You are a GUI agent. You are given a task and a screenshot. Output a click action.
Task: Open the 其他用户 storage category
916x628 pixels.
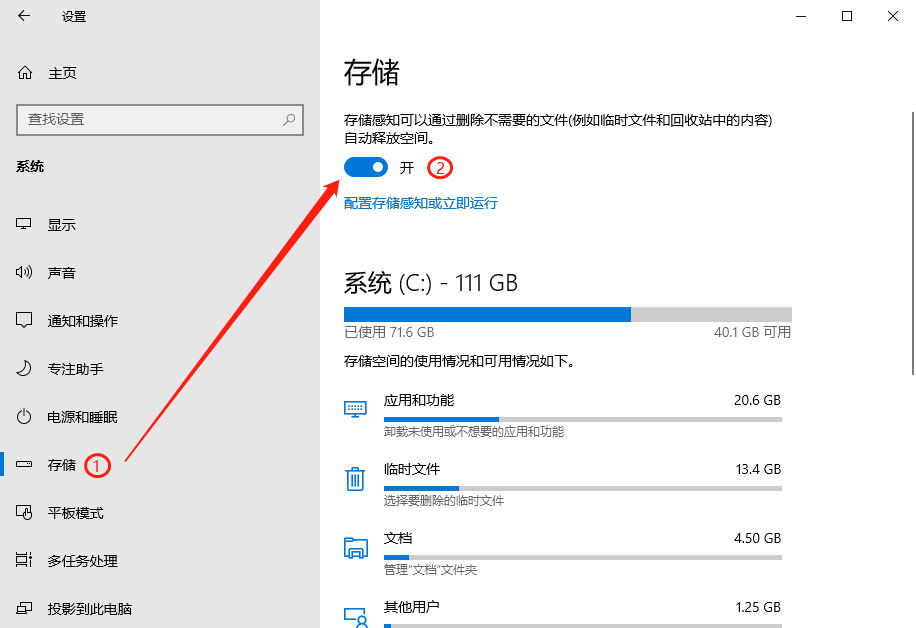[x=563, y=612]
